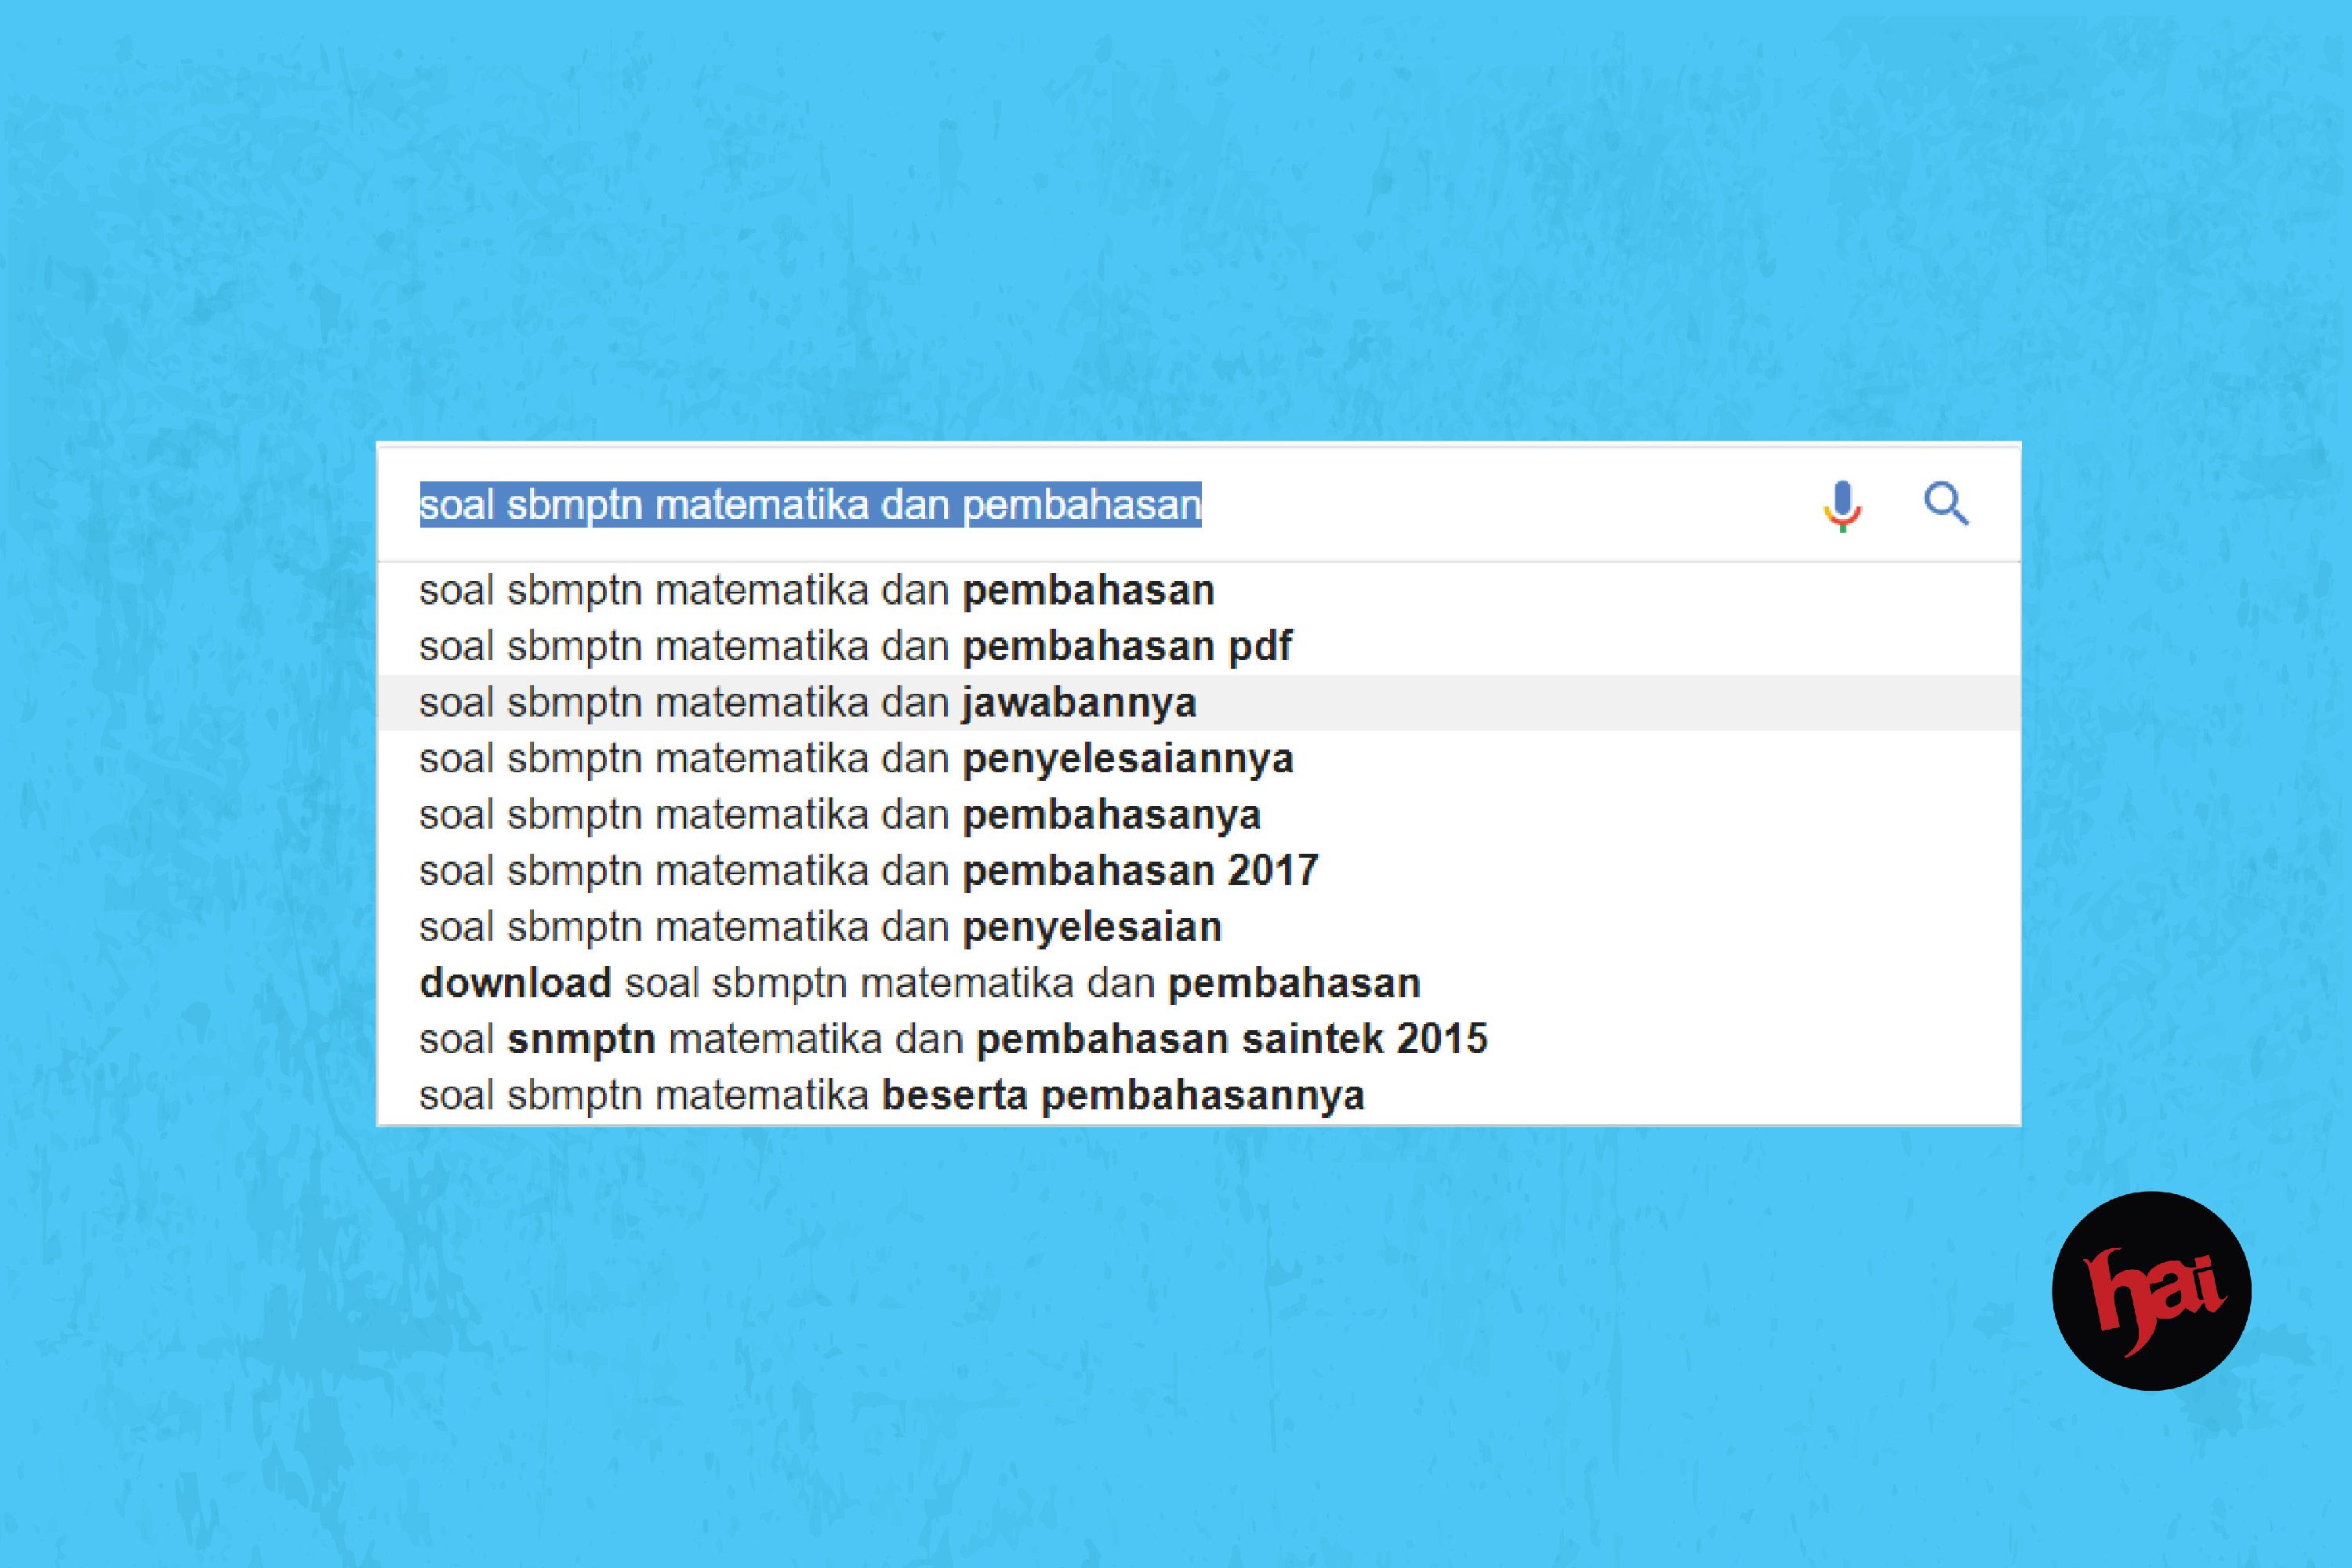This screenshot has width=2352, height=1568.
Task: Pick suggestion ending in 'penyelesaiannya'
Action: pyautogui.click(x=1198, y=759)
